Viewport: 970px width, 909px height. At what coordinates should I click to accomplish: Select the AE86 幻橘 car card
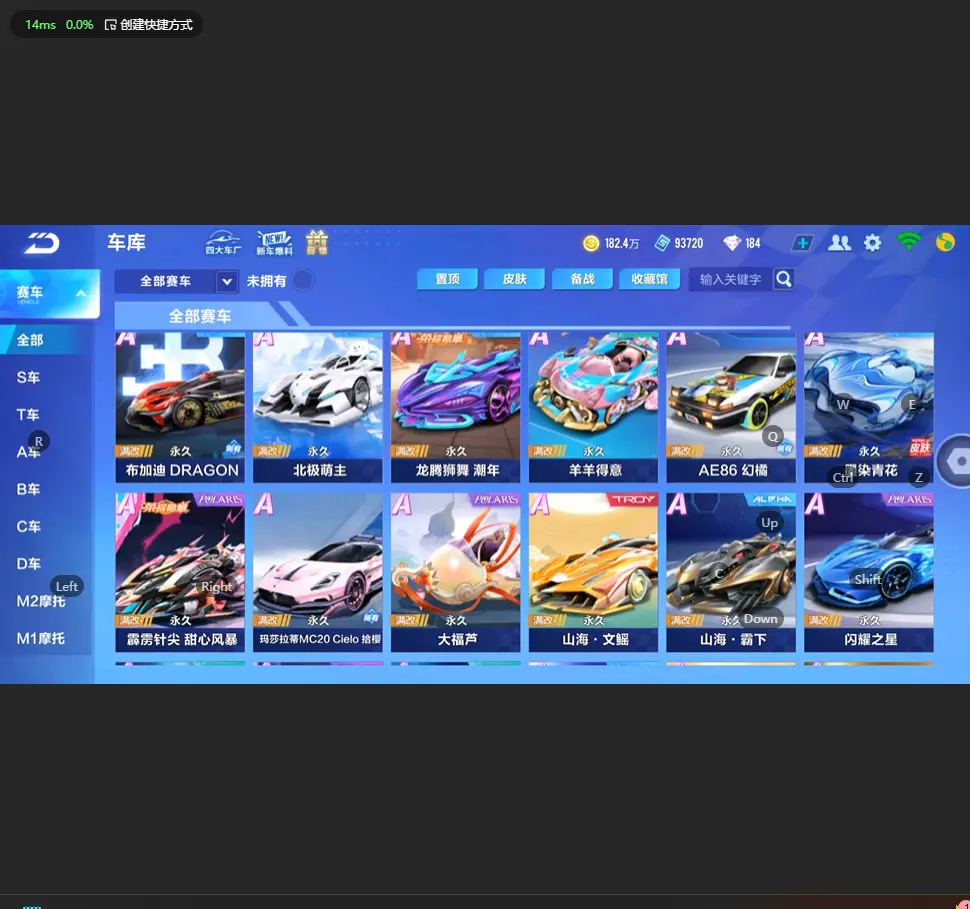(731, 407)
